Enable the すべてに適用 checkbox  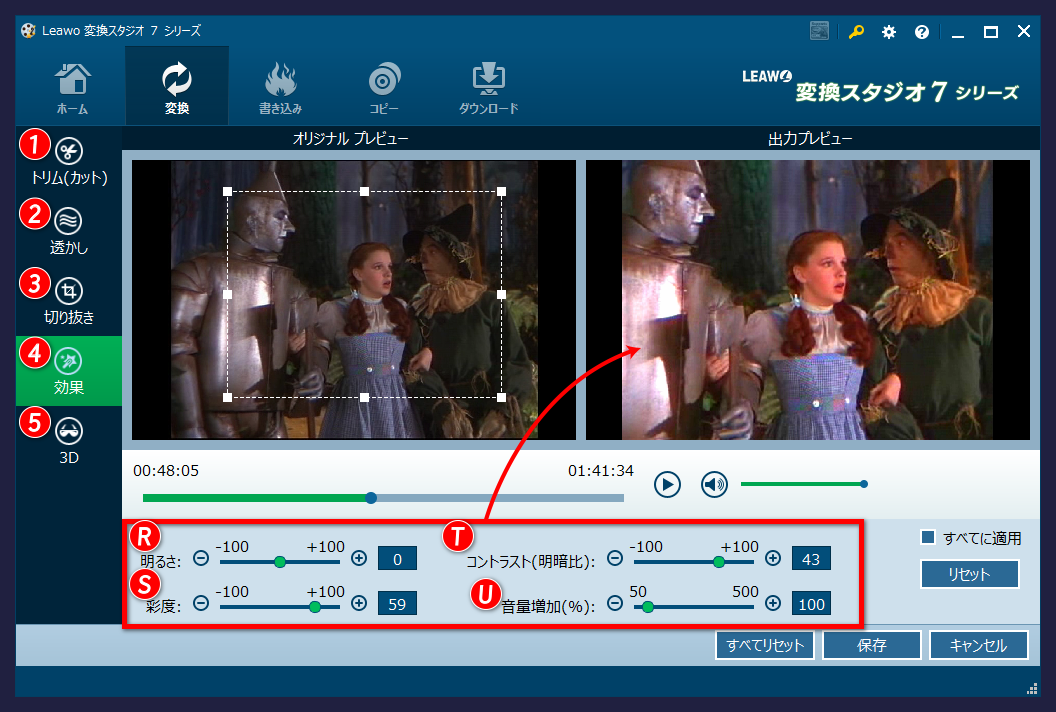pos(928,538)
